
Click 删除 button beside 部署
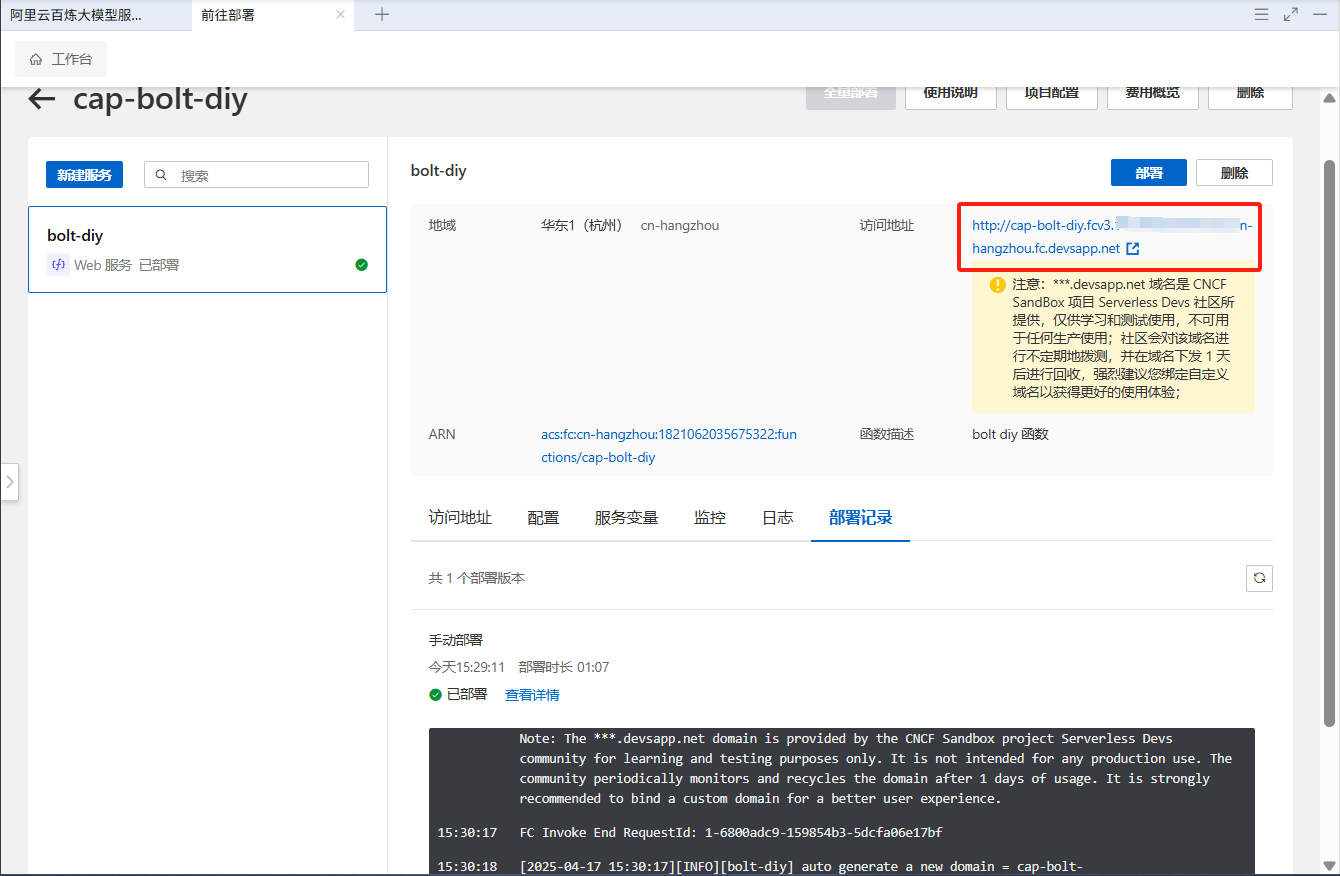(x=1234, y=172)
